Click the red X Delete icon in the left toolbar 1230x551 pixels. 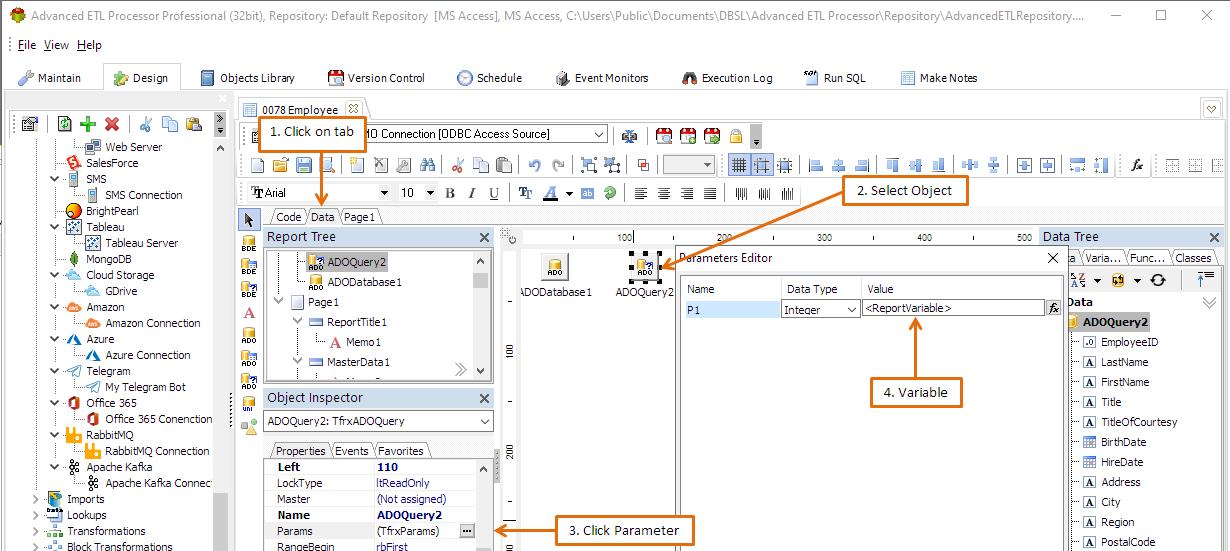pos(112,124)
